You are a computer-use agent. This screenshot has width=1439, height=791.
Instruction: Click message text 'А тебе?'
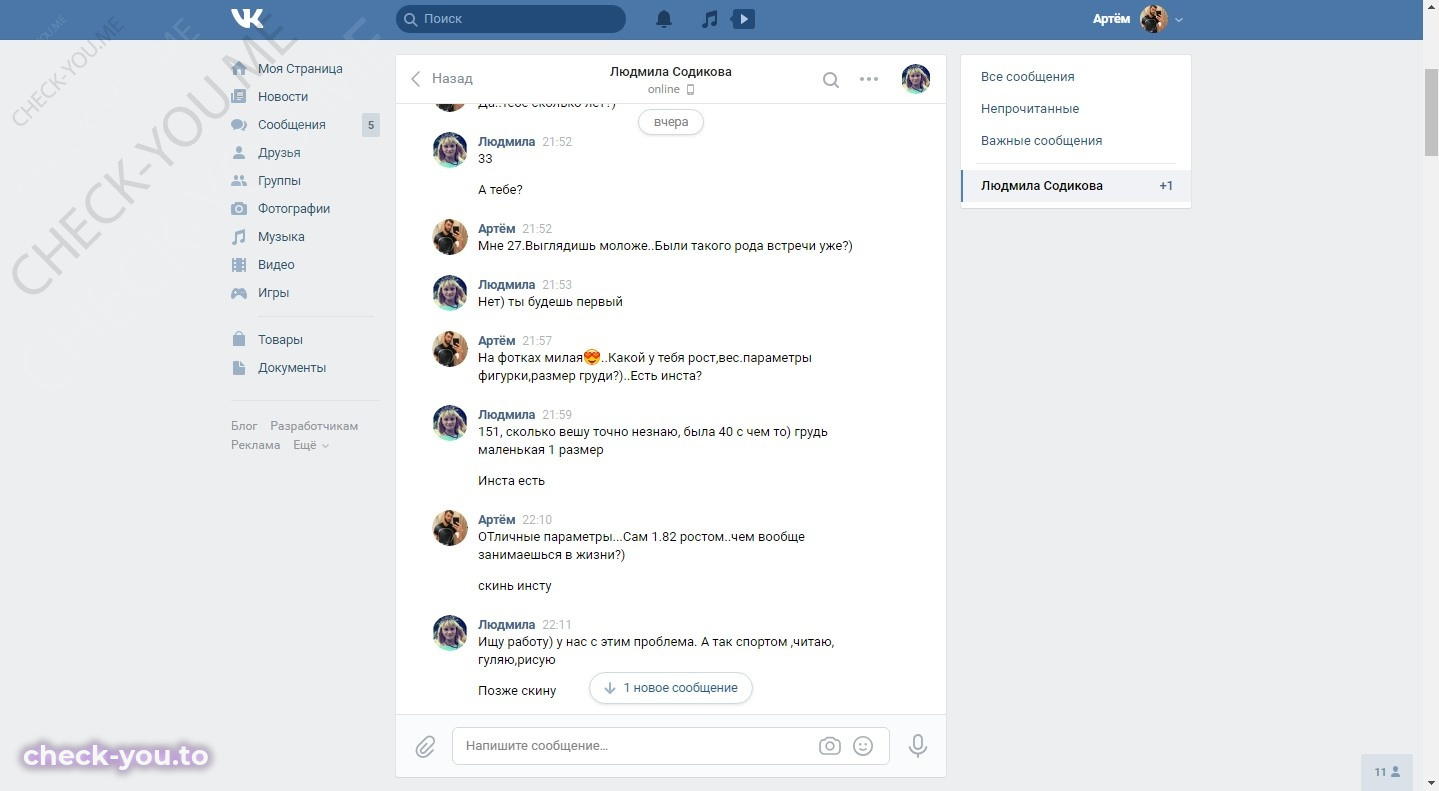tap(500, 190)
